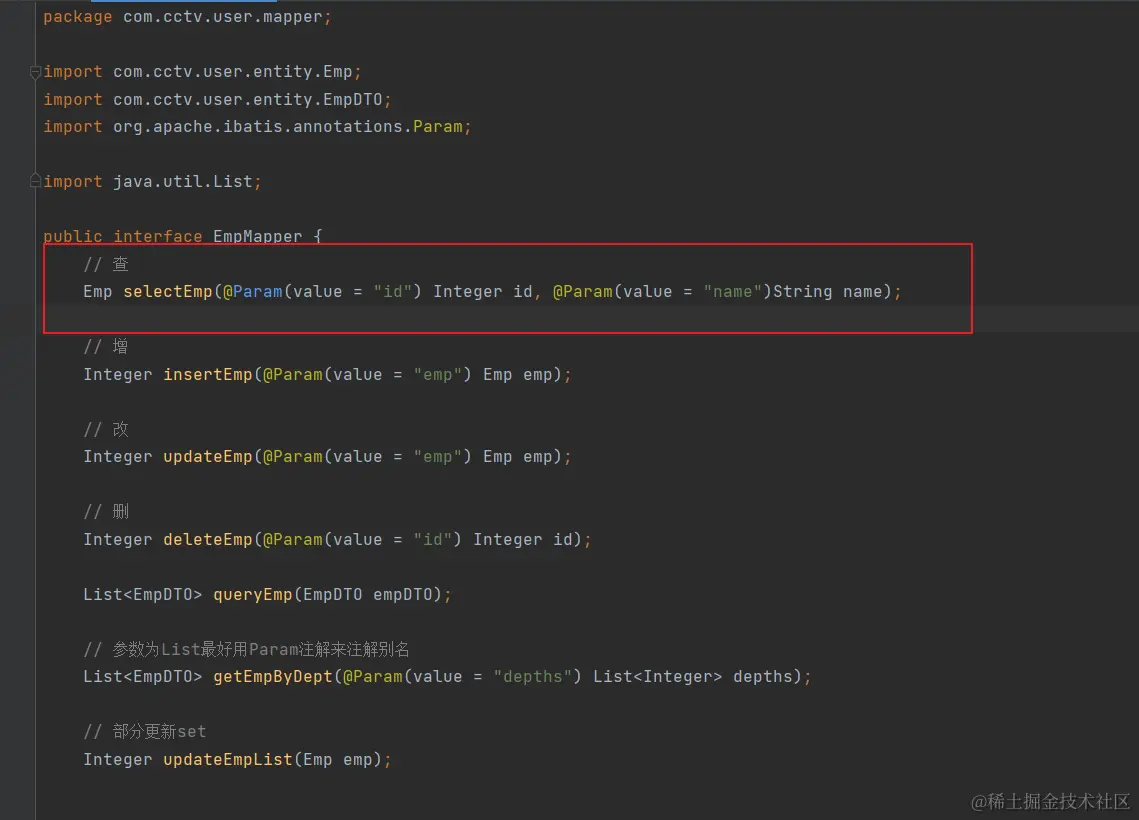1139x820 pixels.
Task: Click the comment ending in set
Action: [x=145, y=731]
